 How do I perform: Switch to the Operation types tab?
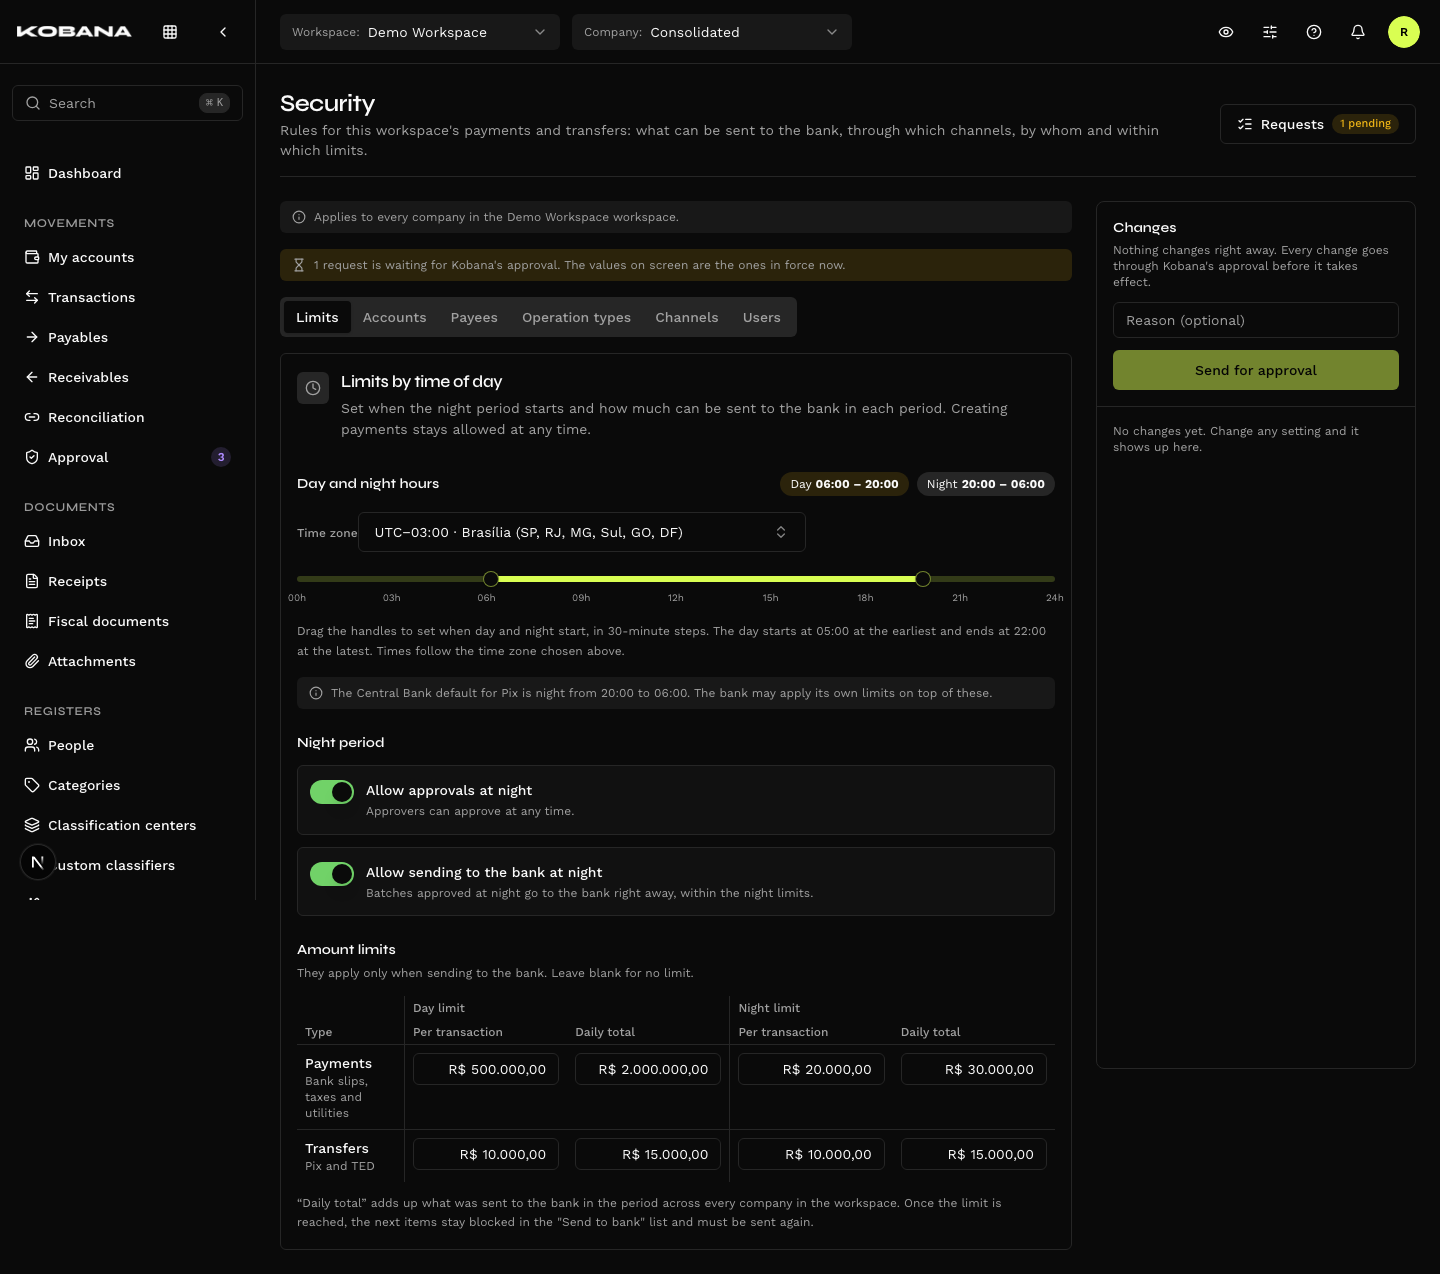[x=576, y=317]
